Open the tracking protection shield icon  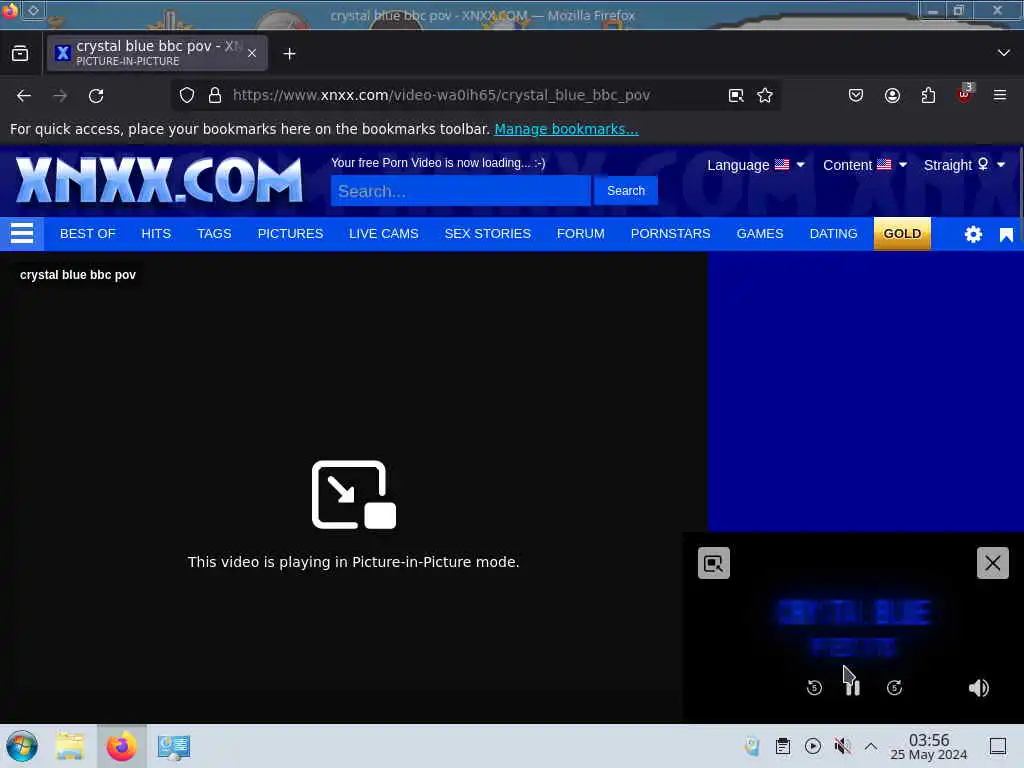click(187, 95)
